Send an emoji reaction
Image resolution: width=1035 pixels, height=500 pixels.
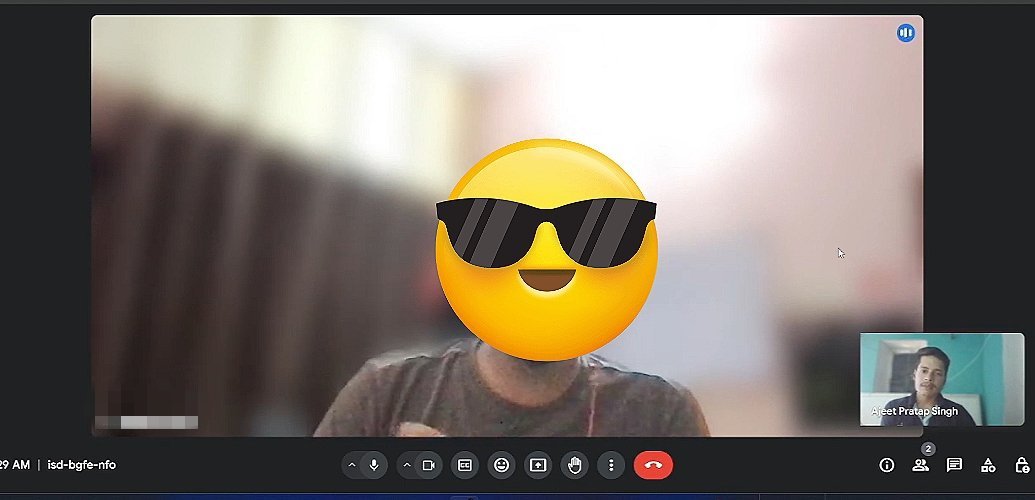[x=502, y=466]
